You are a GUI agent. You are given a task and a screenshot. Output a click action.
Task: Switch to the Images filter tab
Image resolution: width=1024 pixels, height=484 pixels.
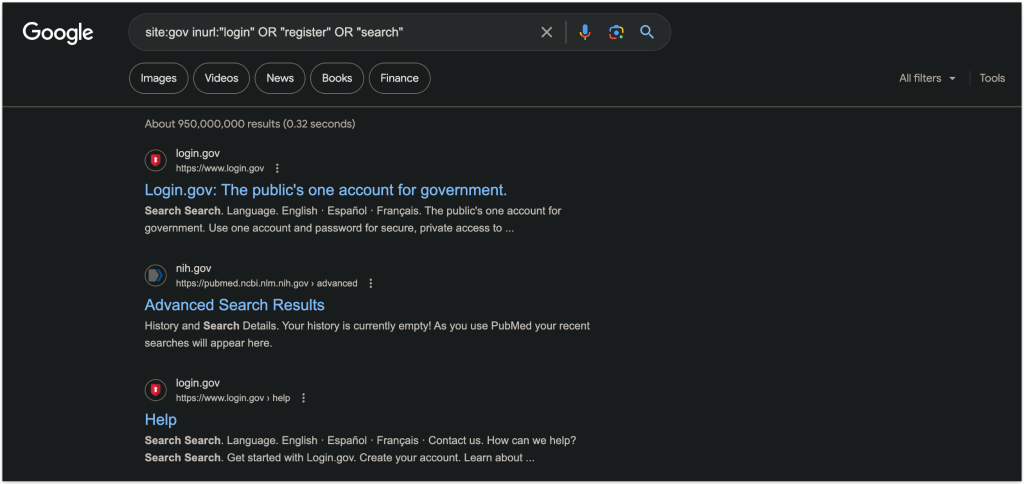(x=159, y=78)
